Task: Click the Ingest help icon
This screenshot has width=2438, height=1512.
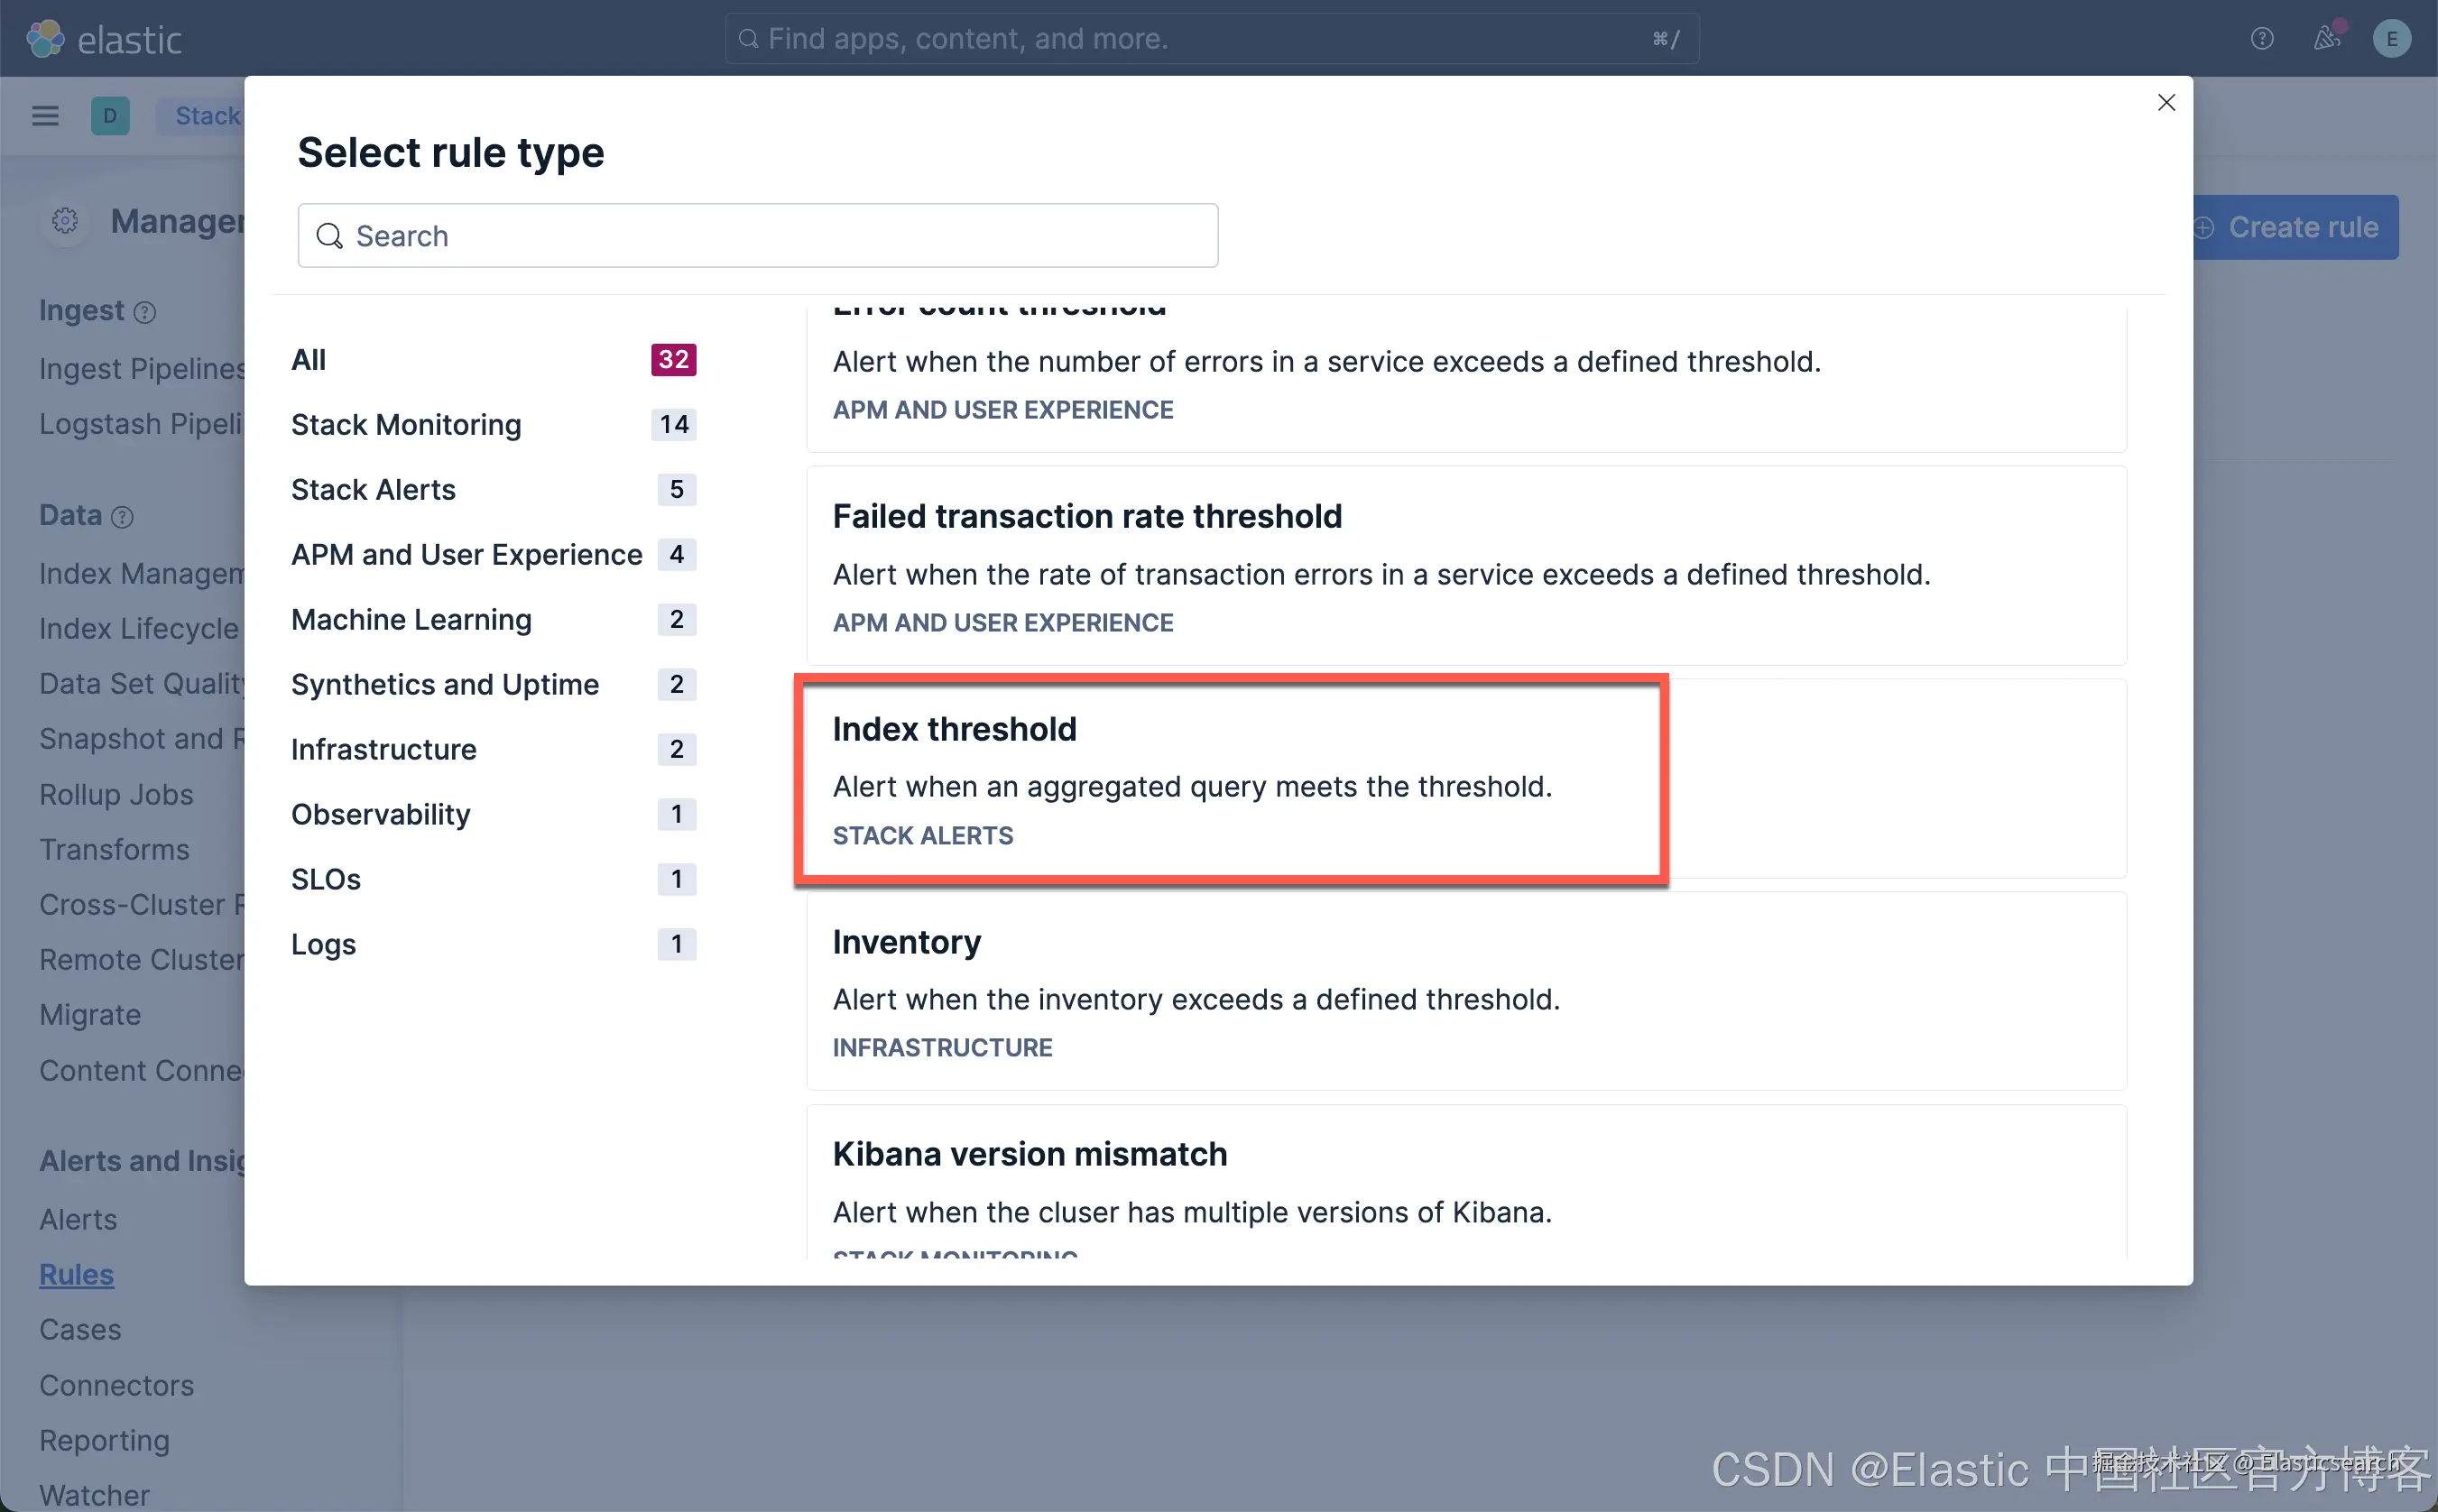Action: click(x=145, y=313)
